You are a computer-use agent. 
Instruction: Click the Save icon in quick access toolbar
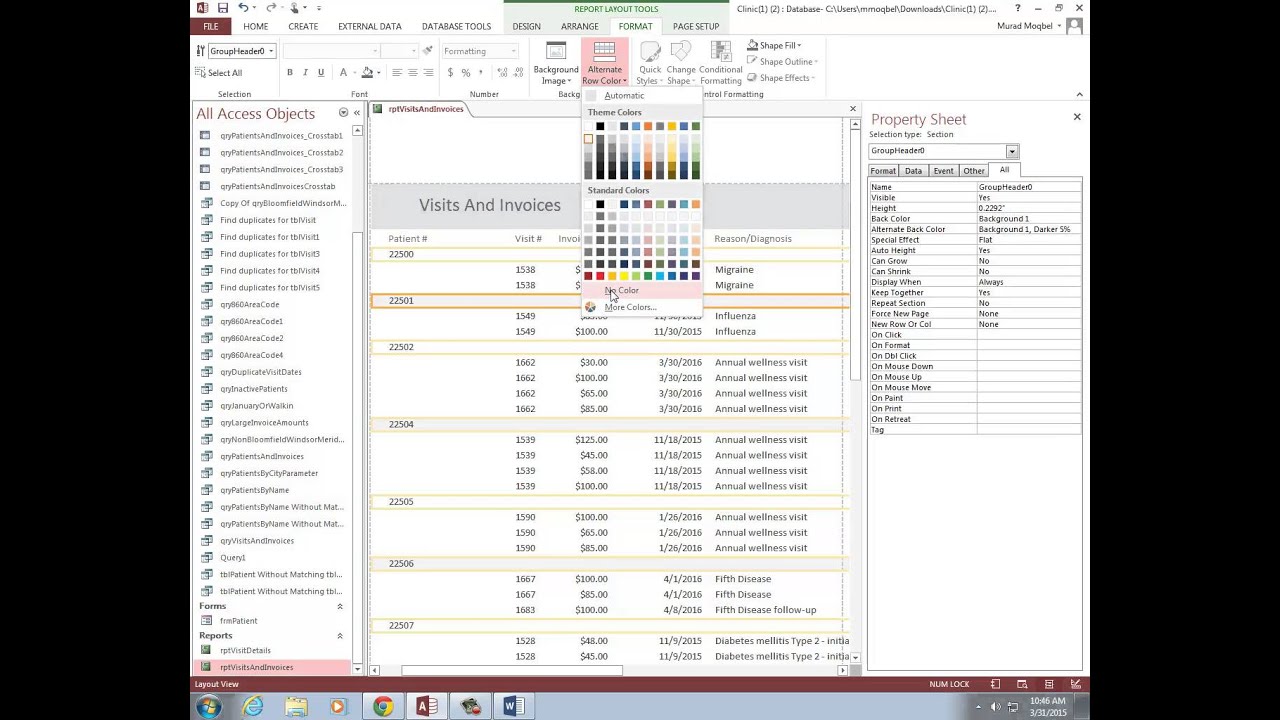(x=223, y=8)
